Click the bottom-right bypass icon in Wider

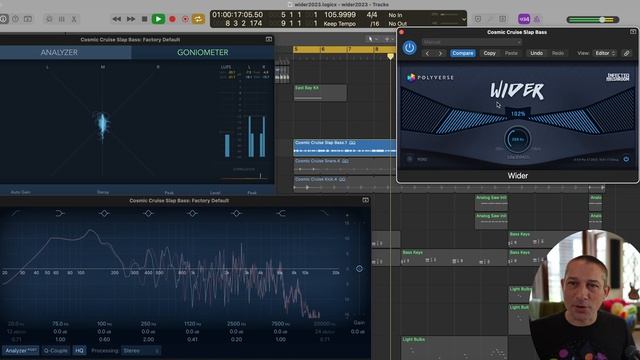[x=626, y=159]
